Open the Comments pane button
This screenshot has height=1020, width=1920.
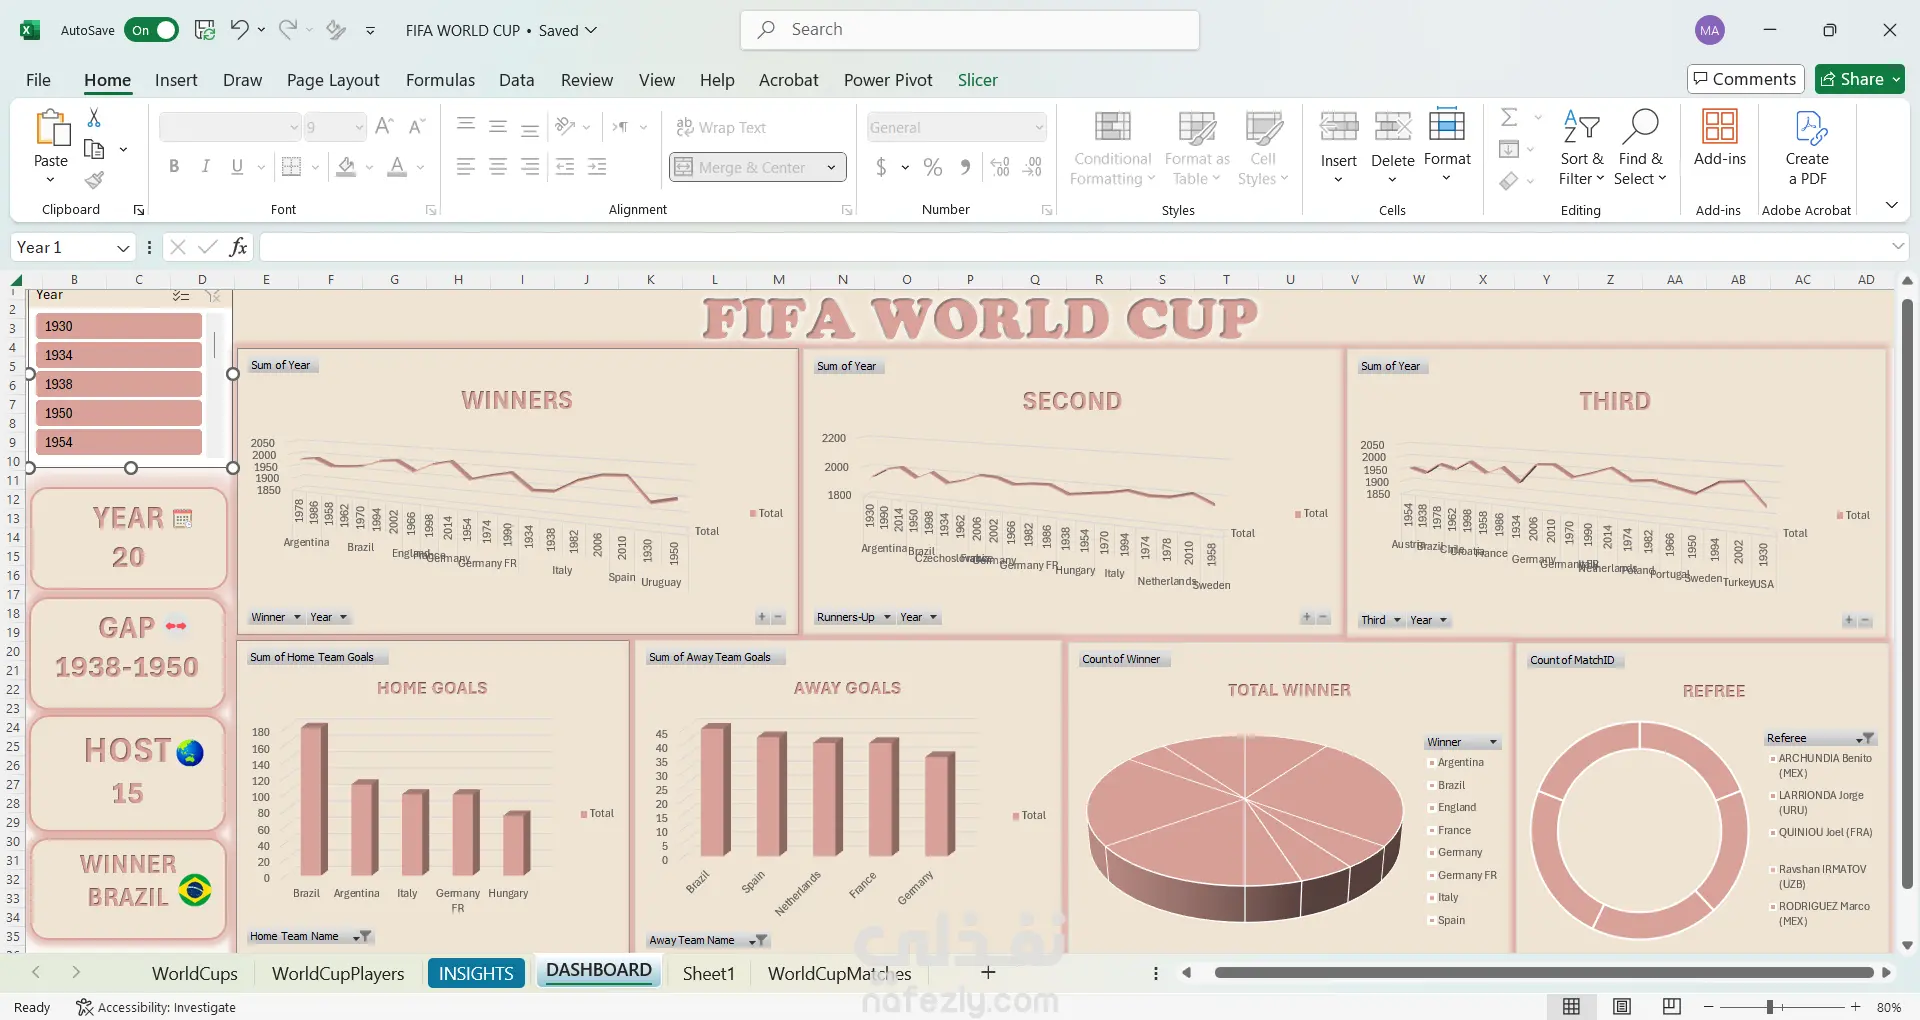pyautogui.click(x=1745, y=79)
